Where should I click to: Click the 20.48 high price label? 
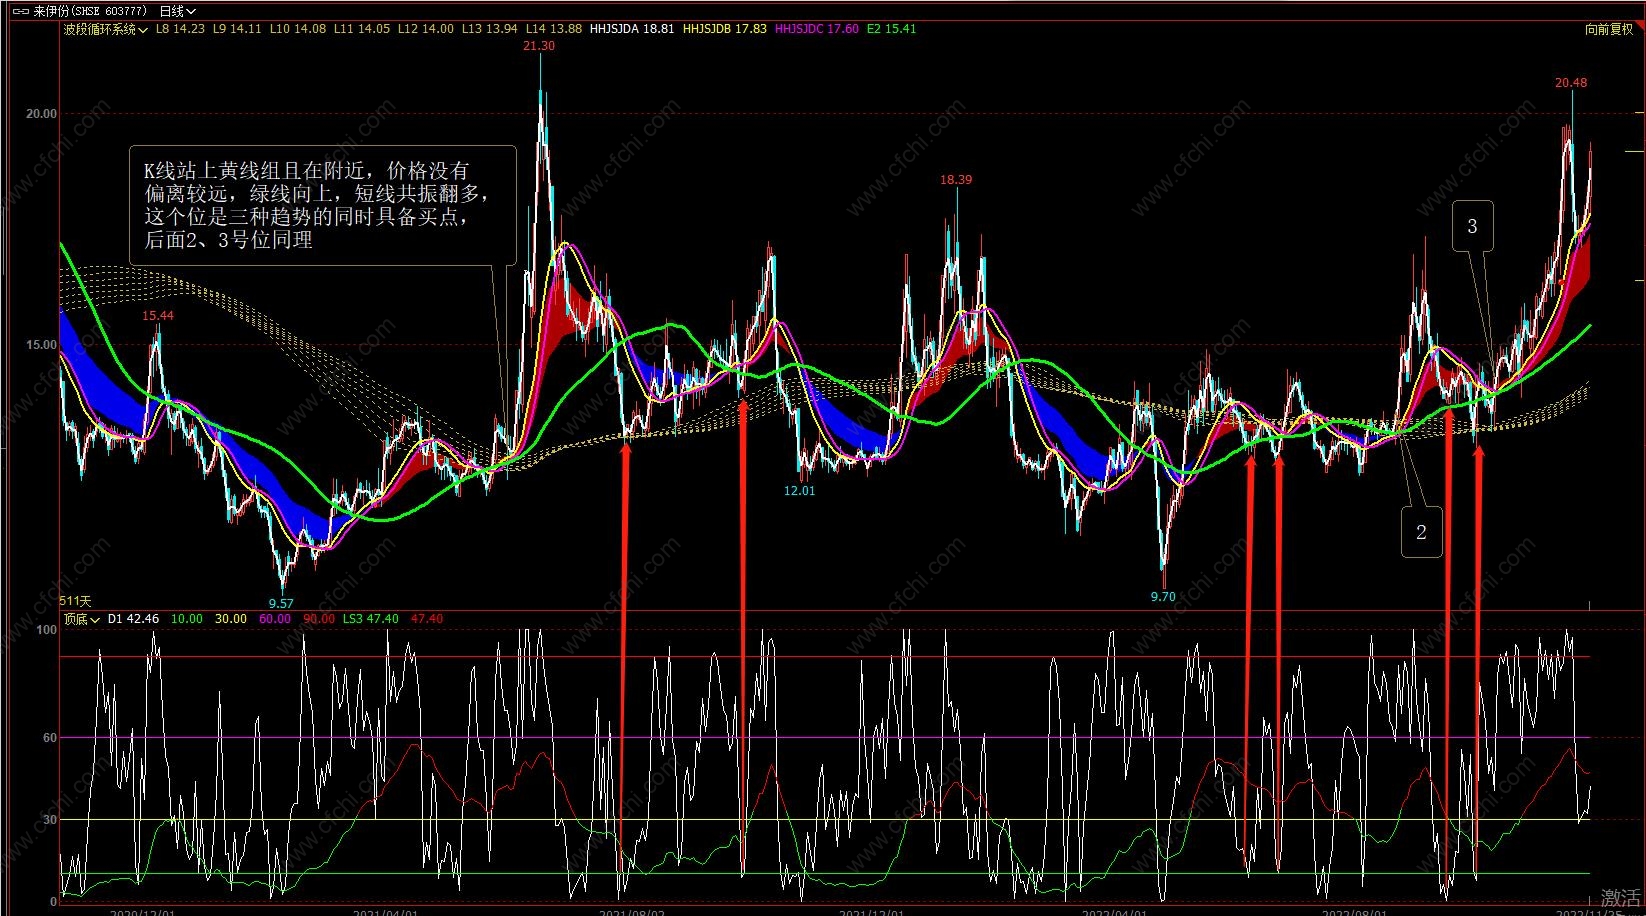coord(1571,83)
